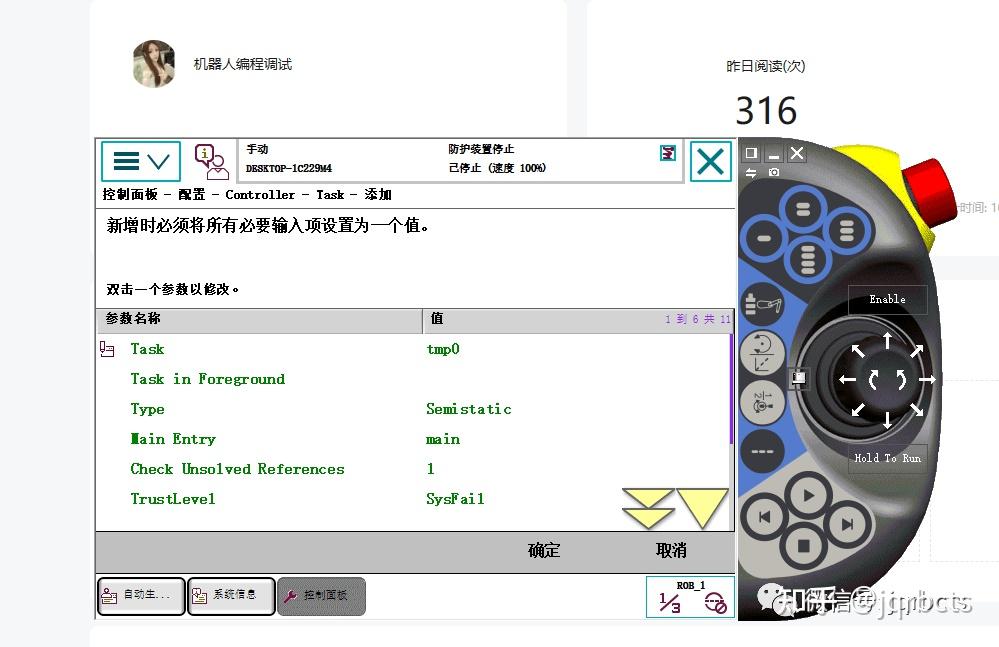Viewport: 999px width, 647px height.
Task: Expand the Task parameter entry
Action: click(109, 348)
